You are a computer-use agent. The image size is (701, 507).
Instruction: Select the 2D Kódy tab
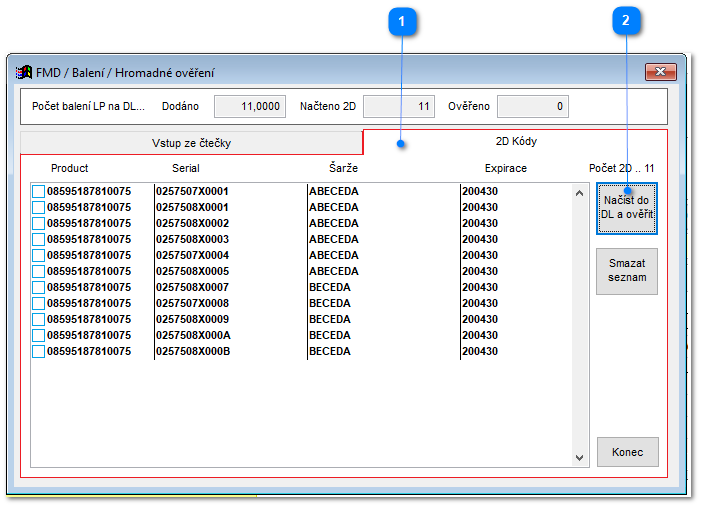(516, 141)
